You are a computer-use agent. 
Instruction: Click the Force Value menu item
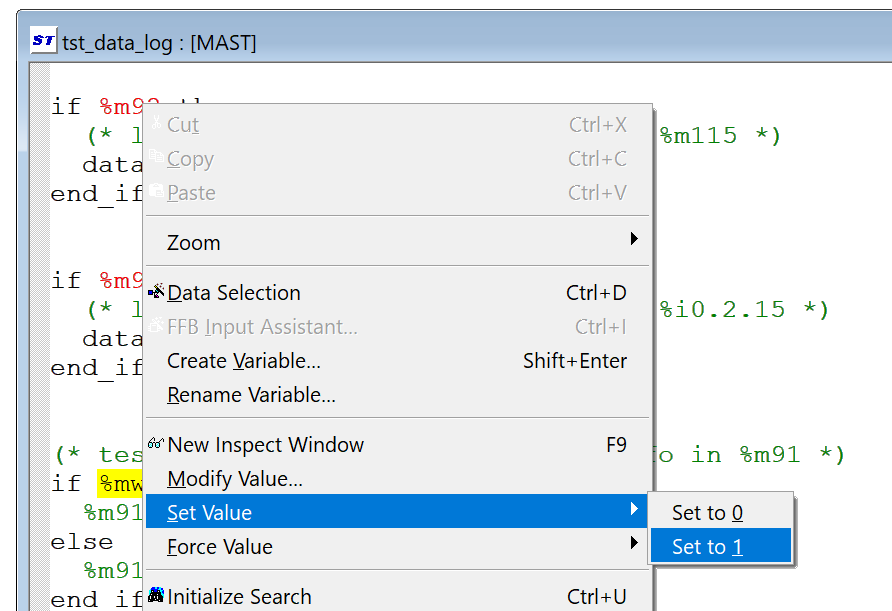pos(220,547)
